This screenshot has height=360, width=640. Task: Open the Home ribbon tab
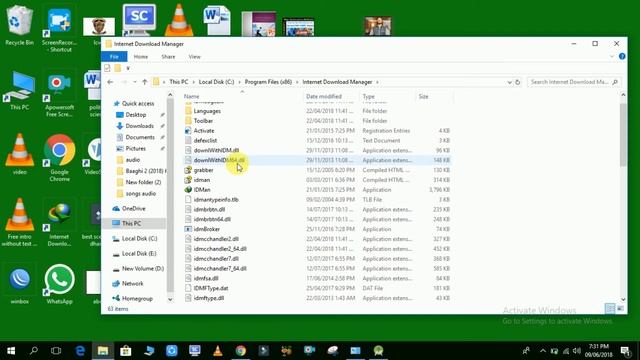(141, 56)
